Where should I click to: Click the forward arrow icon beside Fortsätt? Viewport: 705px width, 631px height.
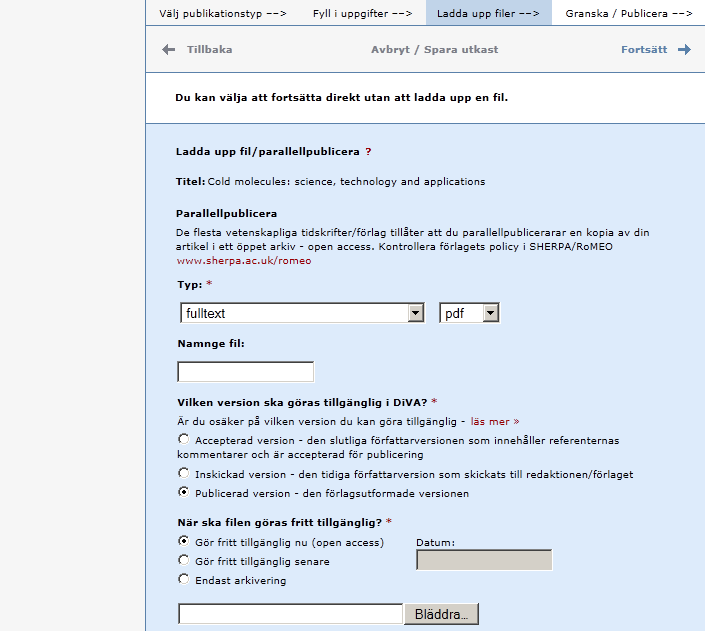tap(684, 49)
